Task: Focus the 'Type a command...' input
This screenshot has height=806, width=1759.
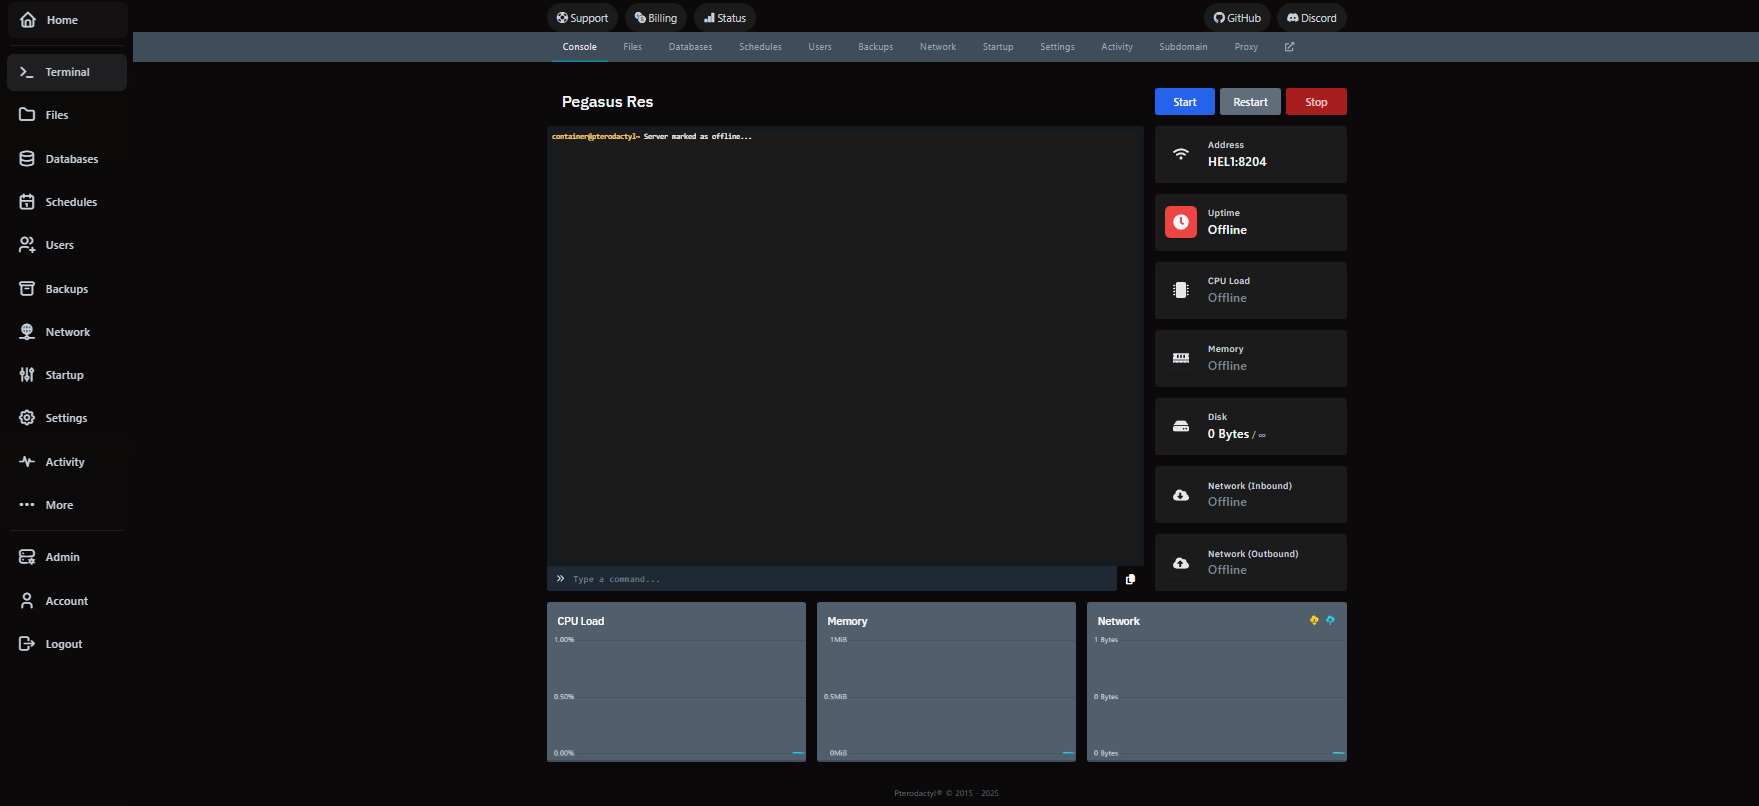Action: point(832,579)
